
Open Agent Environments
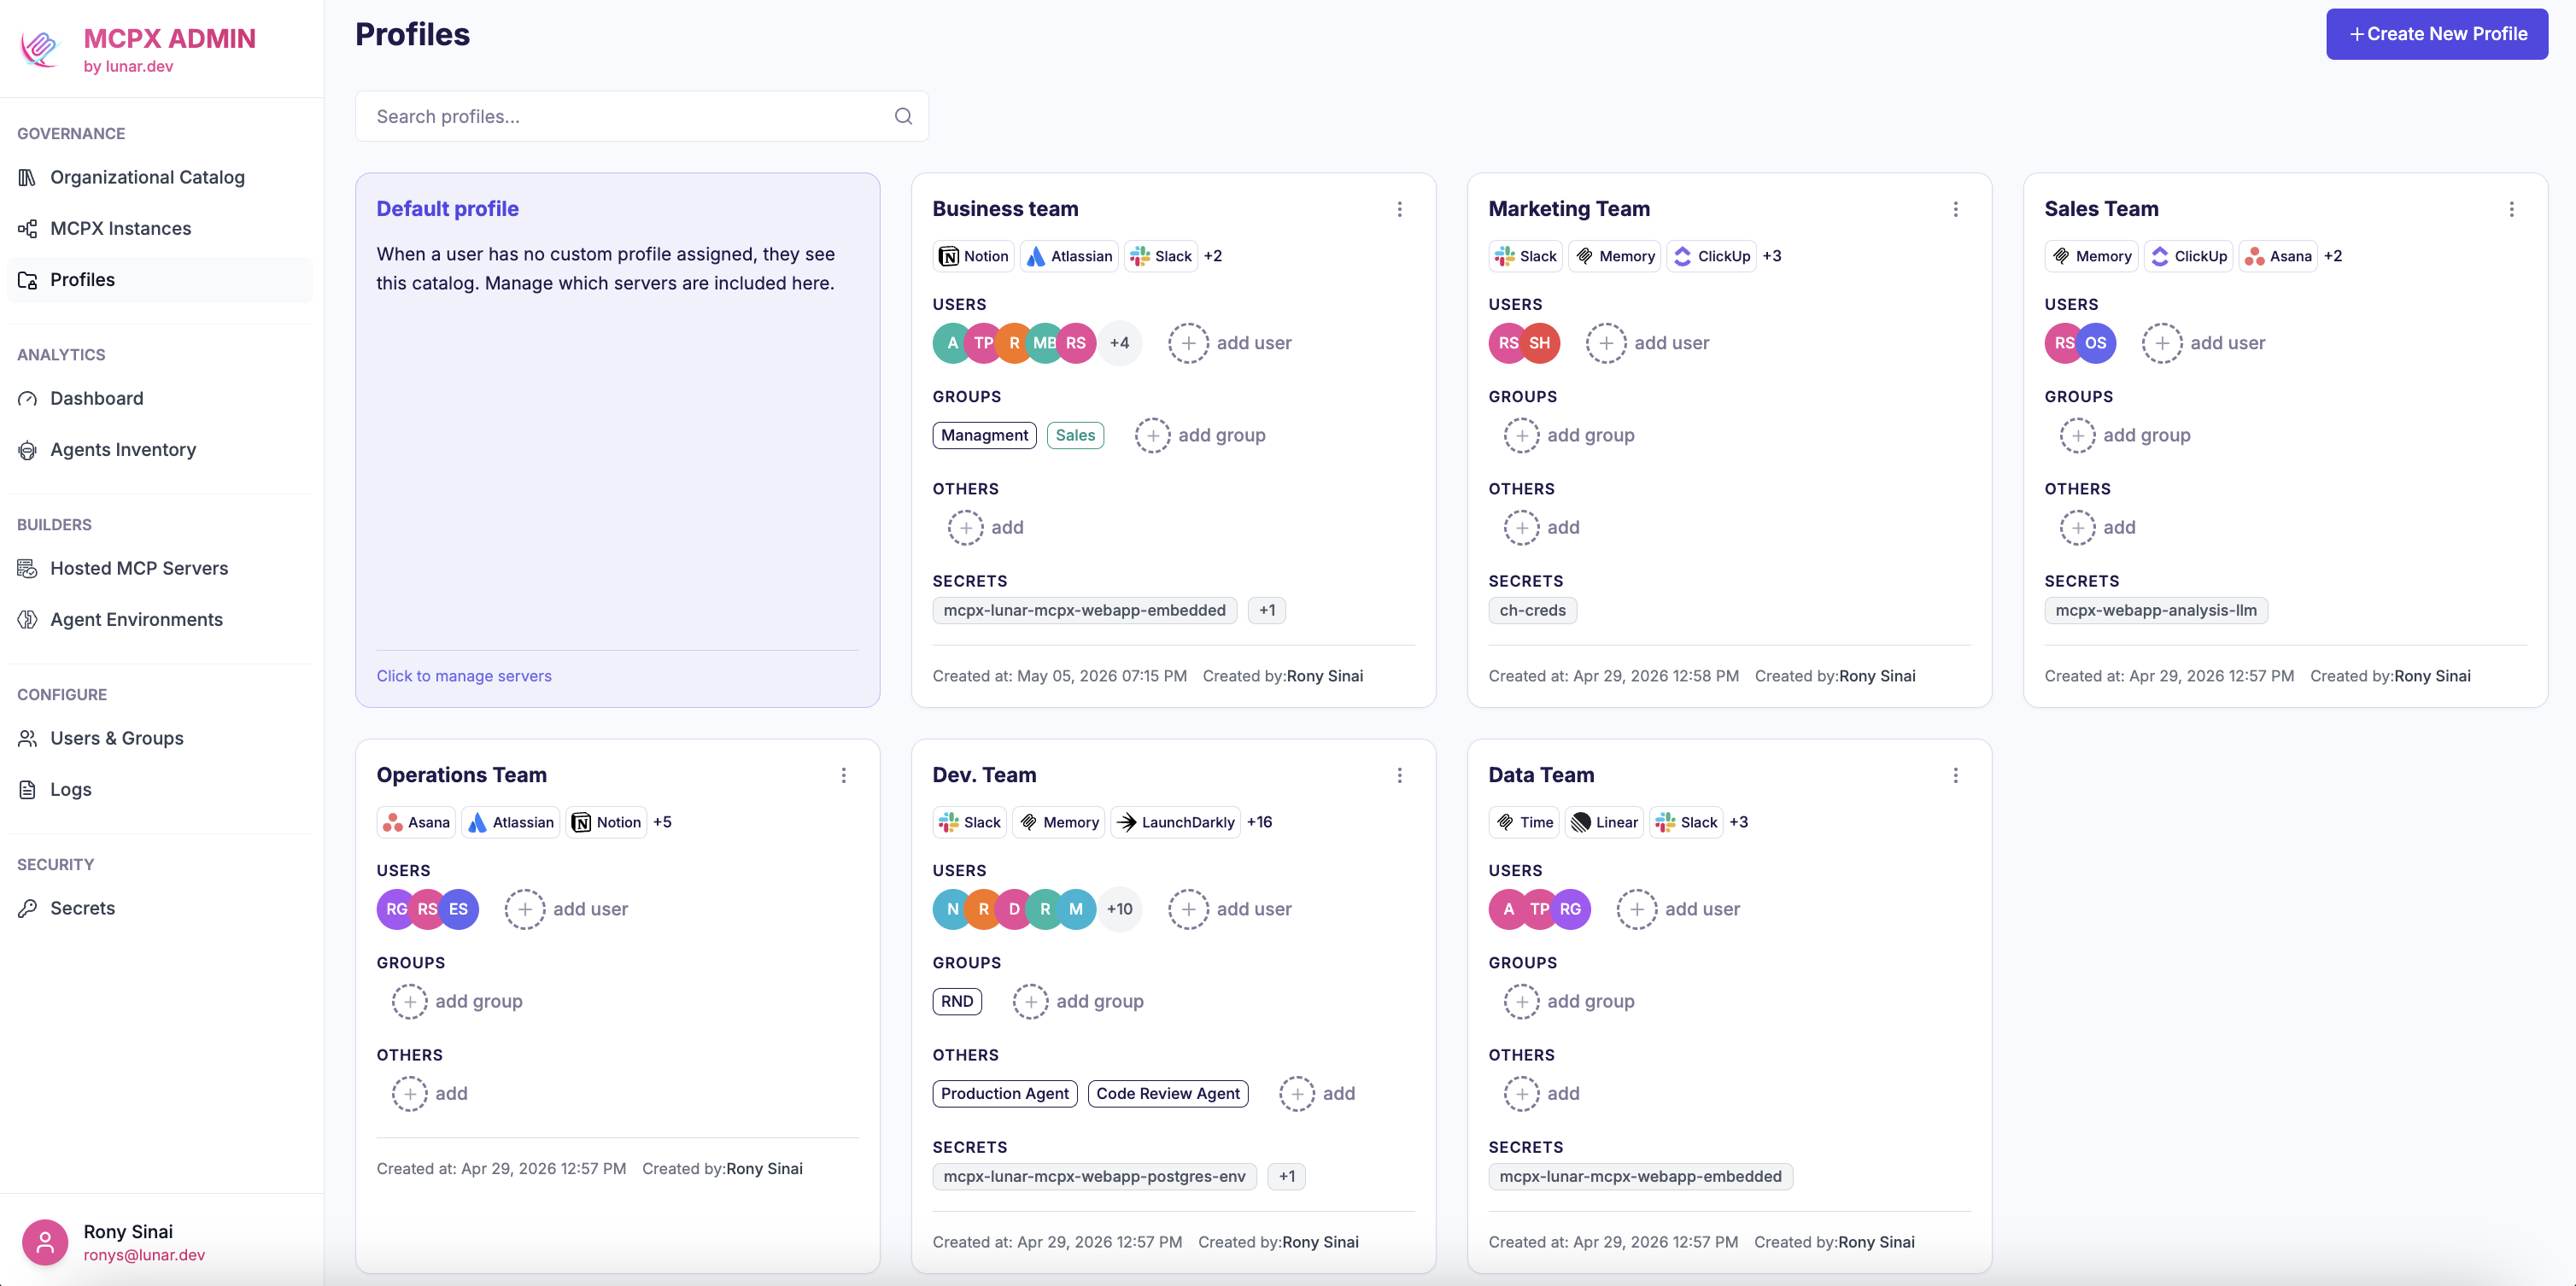pyautogui.click(x=160, y=619)
